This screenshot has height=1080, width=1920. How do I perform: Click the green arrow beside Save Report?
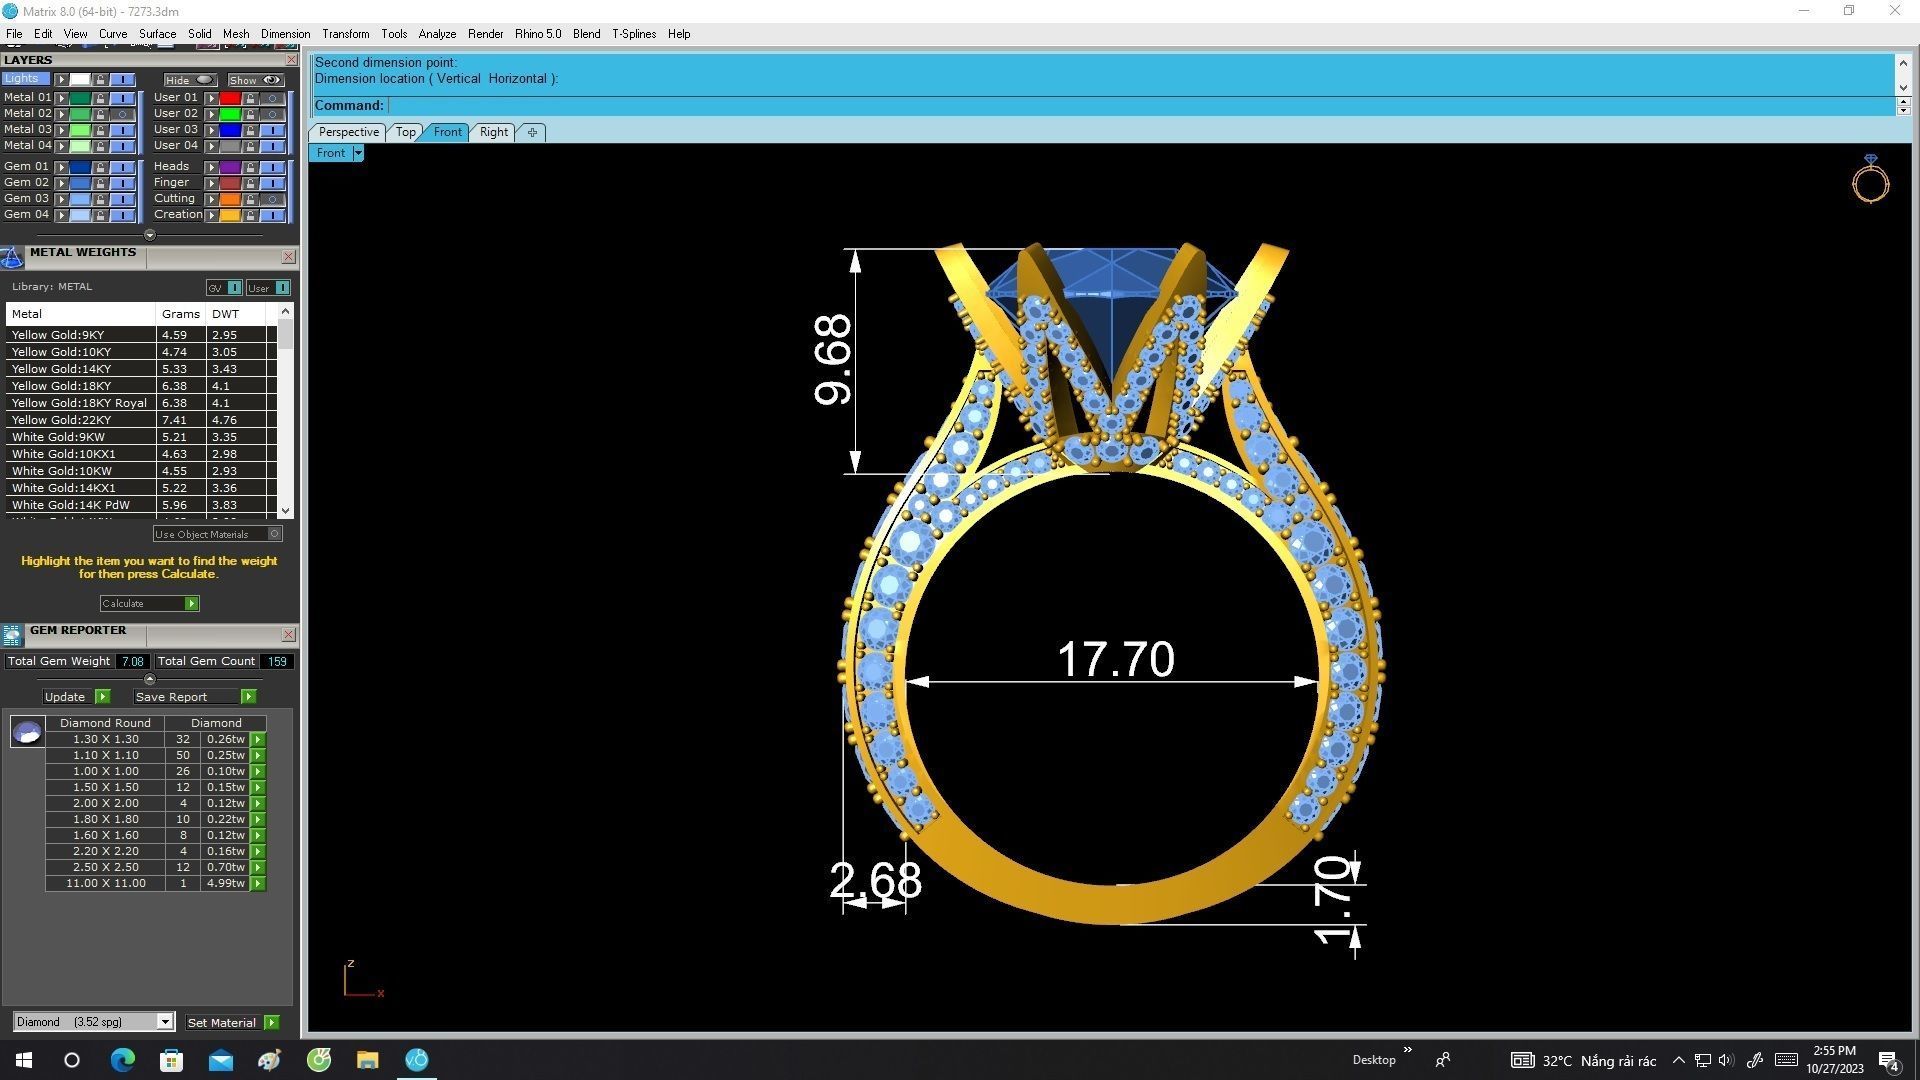(x=249, y=696)
